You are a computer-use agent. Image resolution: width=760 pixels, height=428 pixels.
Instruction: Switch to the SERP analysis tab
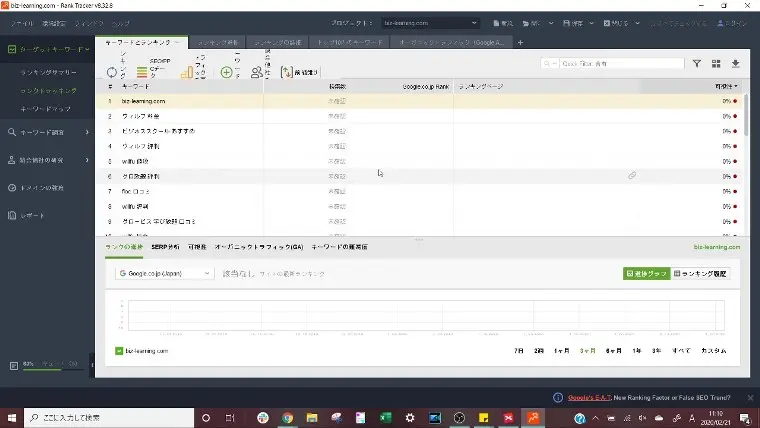167,246
